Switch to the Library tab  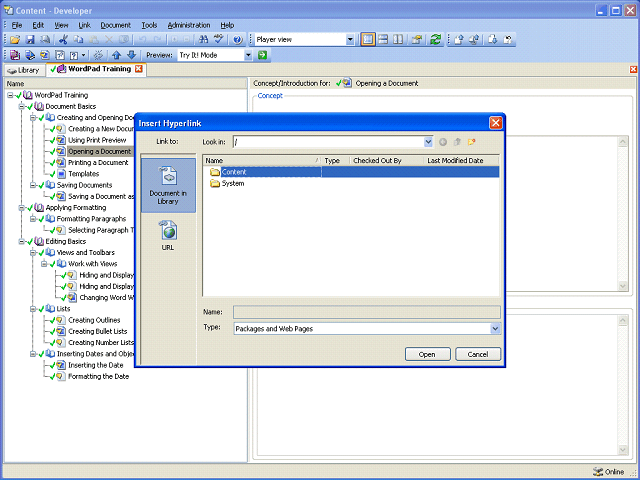[24, 70]
